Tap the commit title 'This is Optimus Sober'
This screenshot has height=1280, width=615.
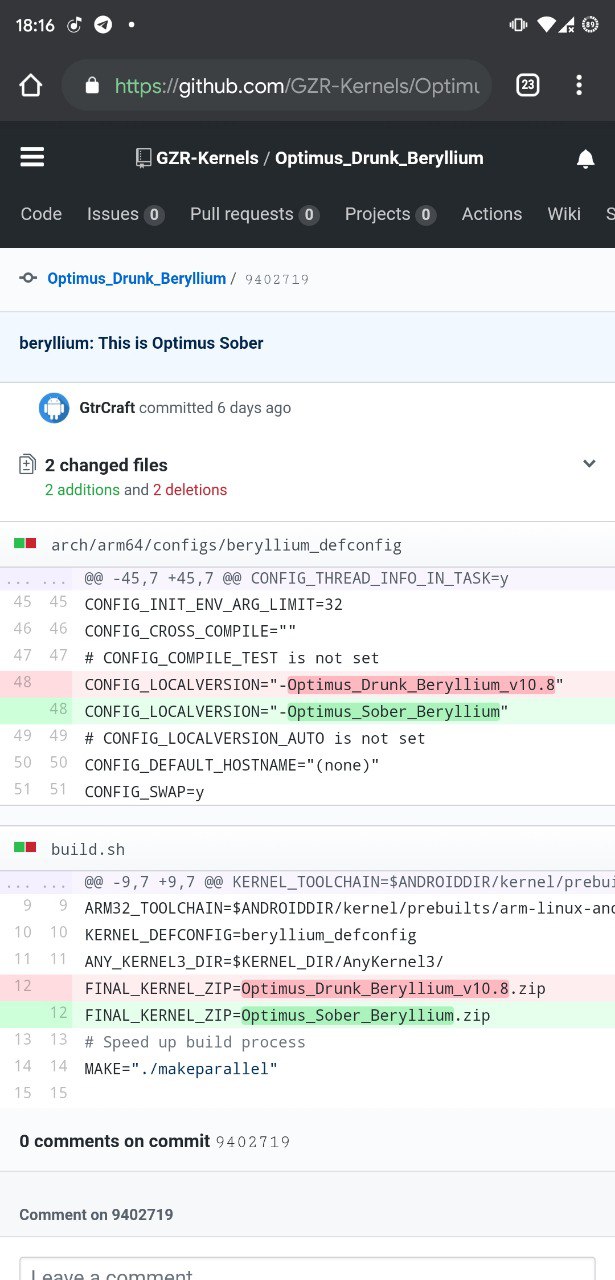[141, 343]
